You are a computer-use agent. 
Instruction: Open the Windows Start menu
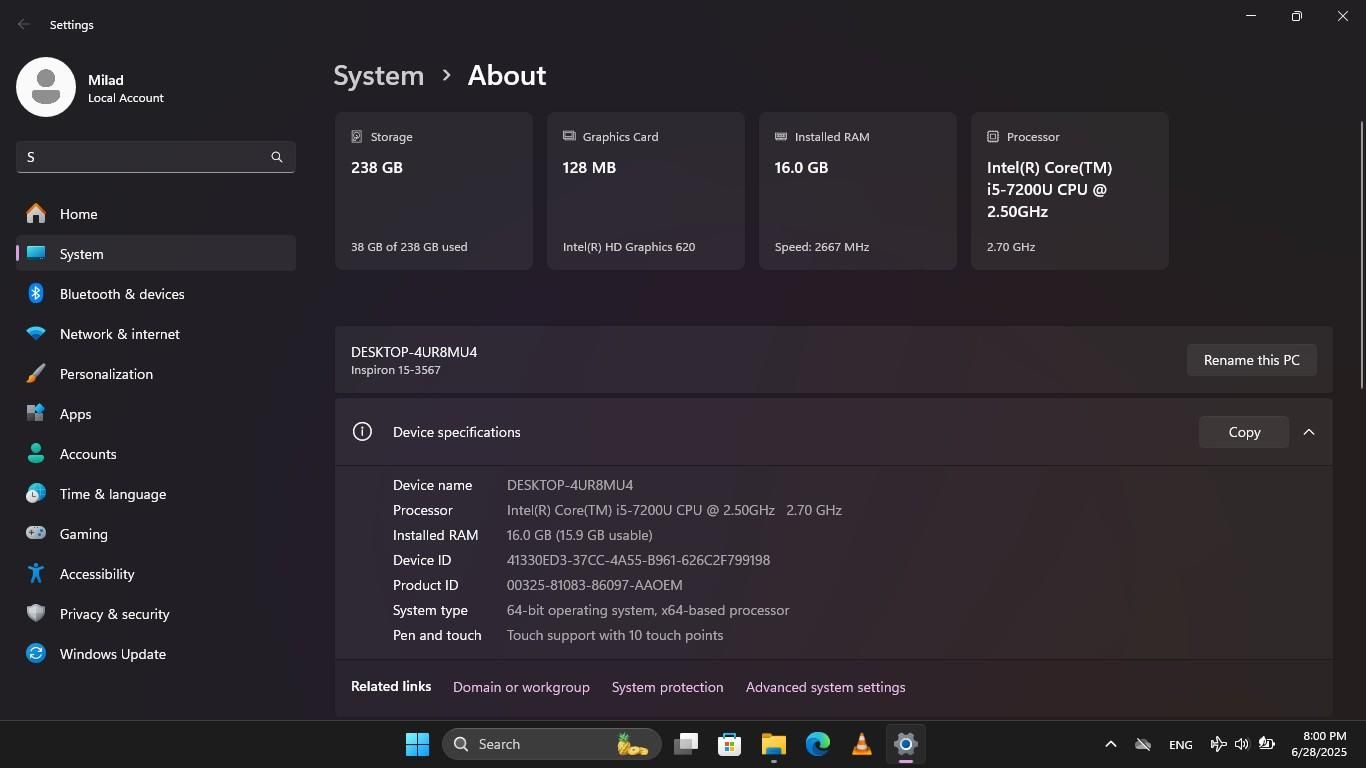(x=417, y=744)
